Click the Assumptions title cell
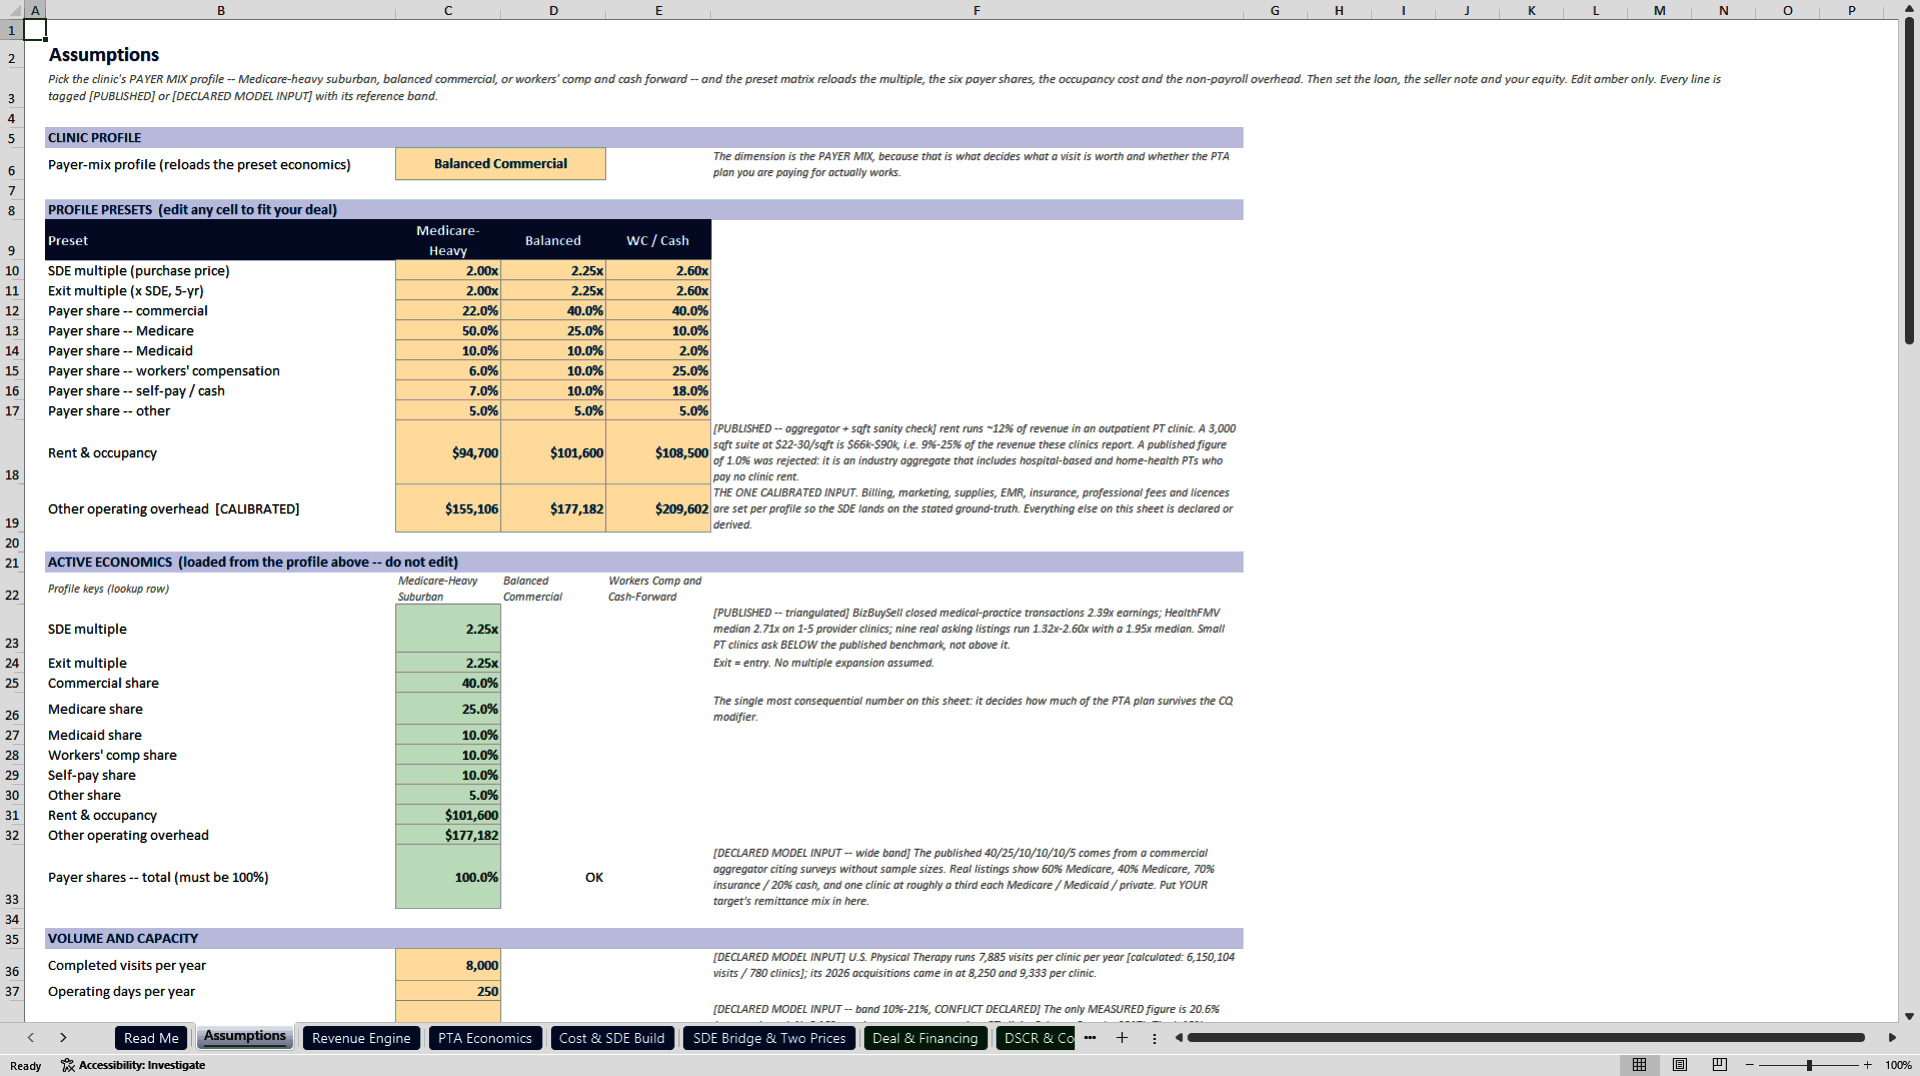 coord(104,55)
